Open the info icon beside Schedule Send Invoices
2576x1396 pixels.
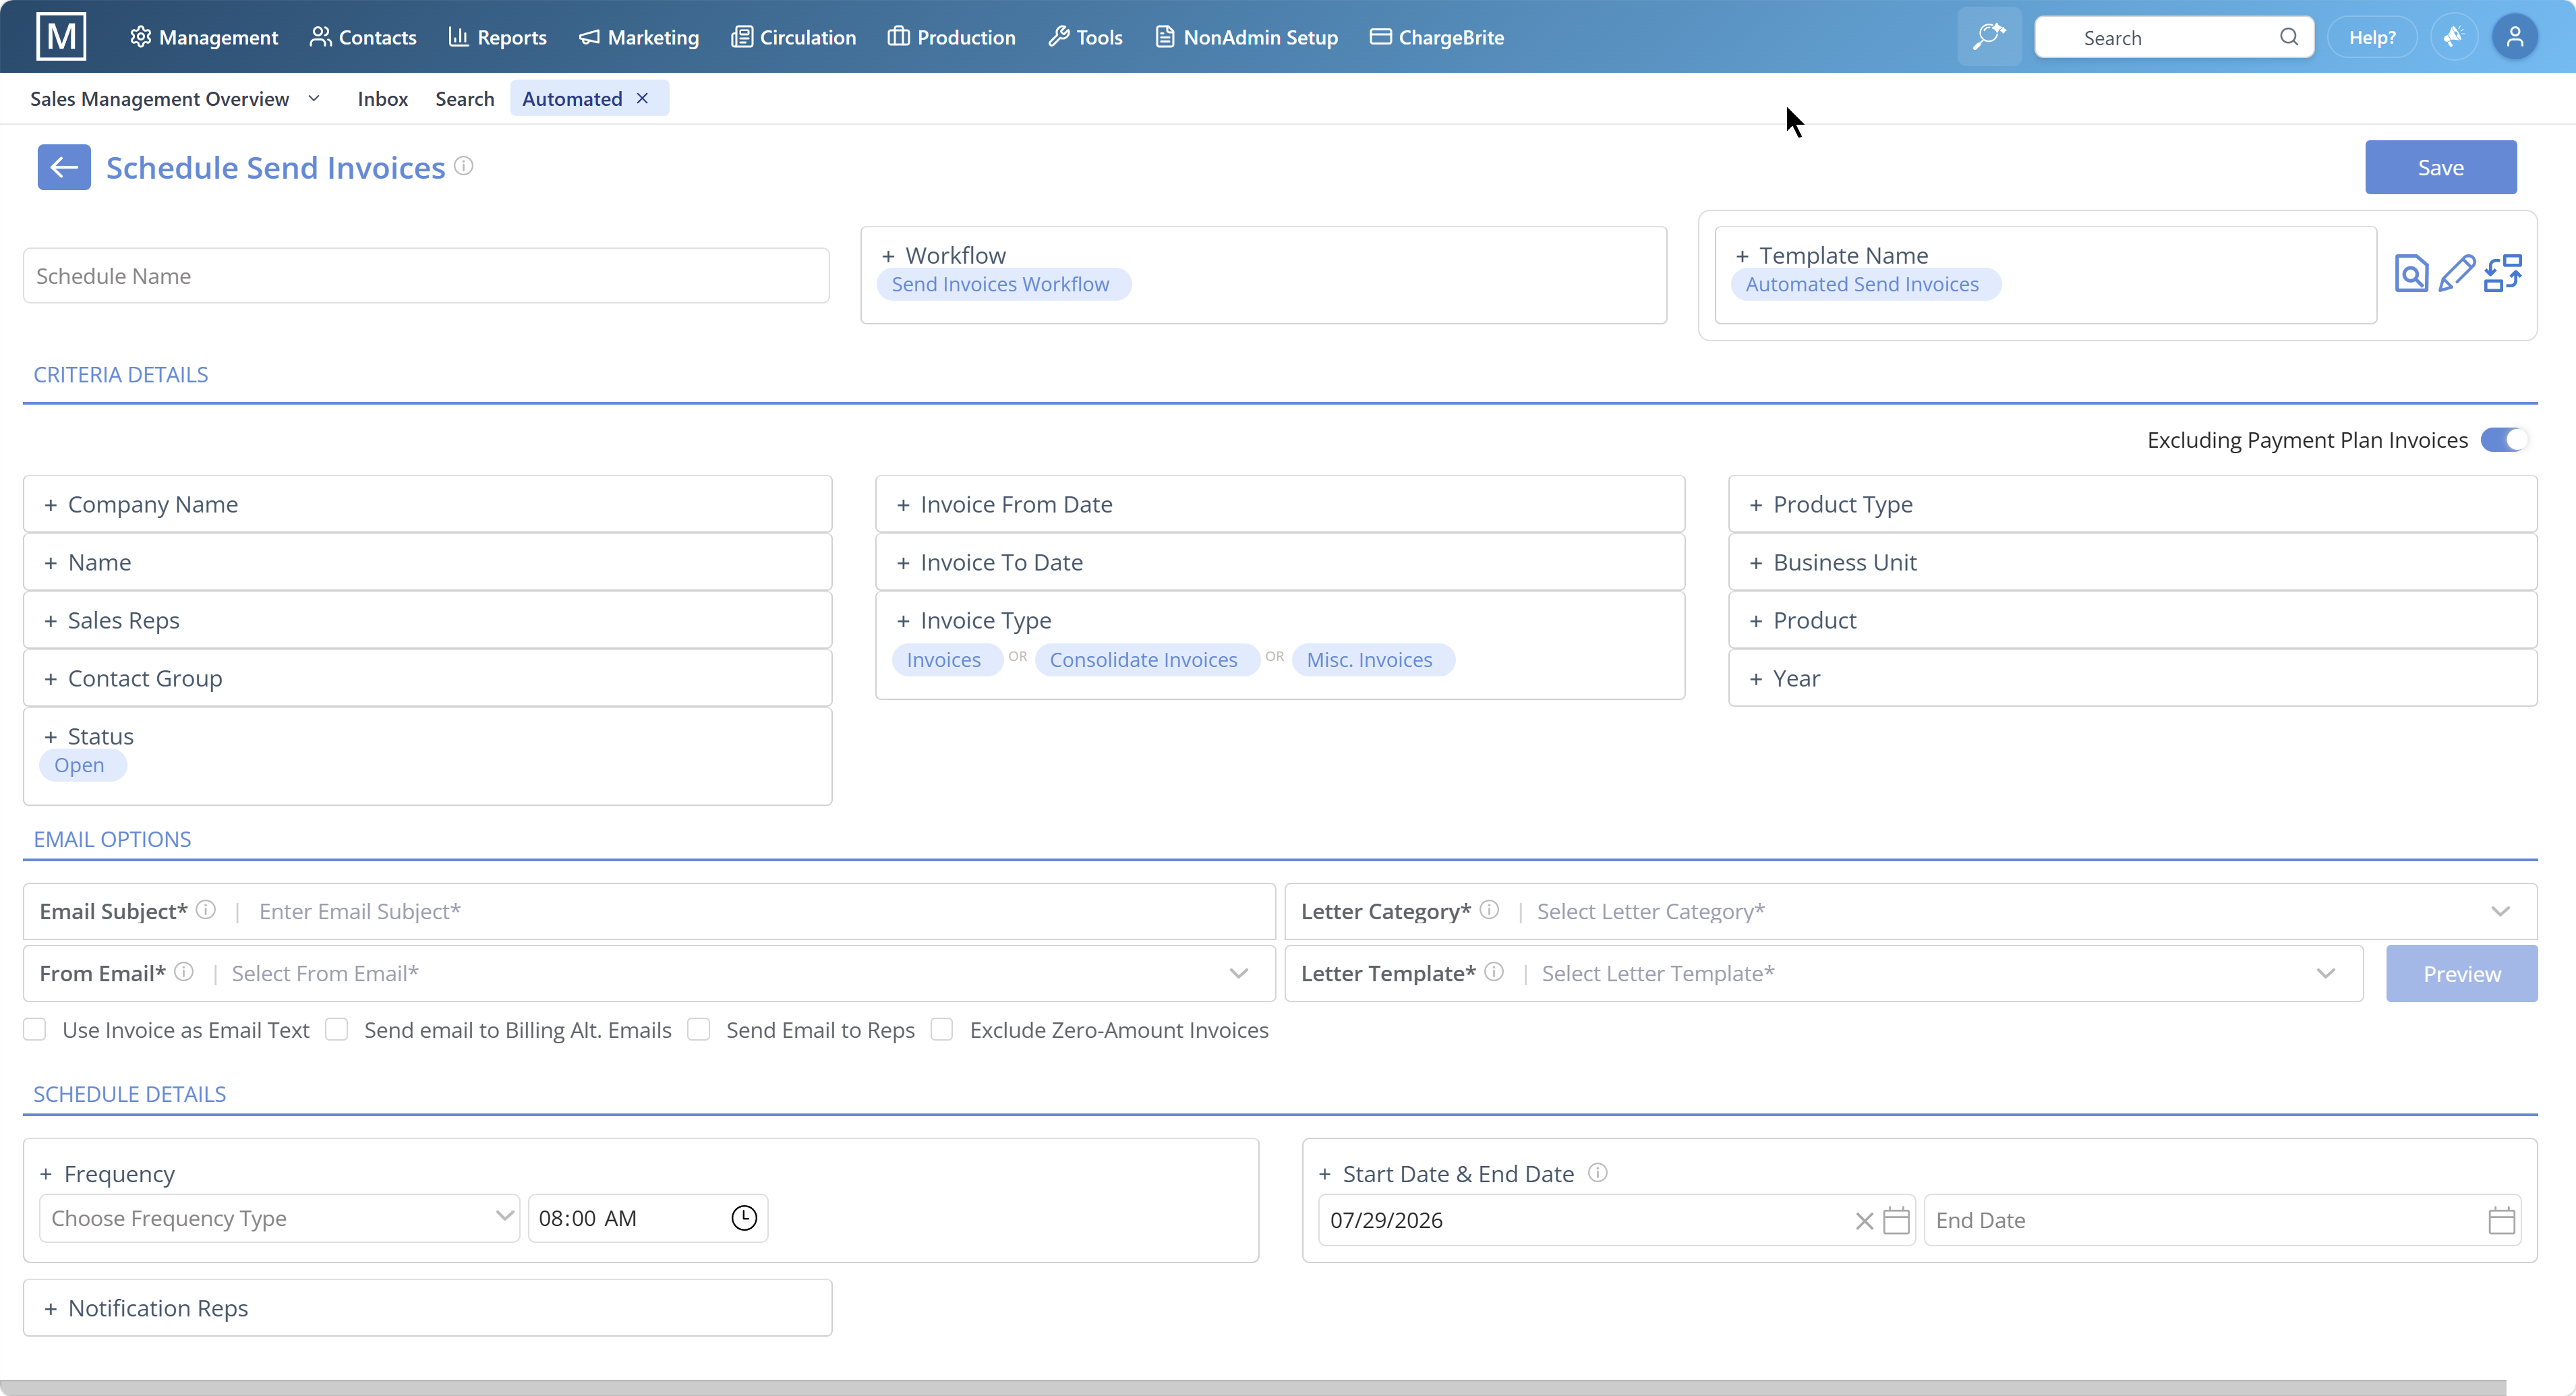464,166
